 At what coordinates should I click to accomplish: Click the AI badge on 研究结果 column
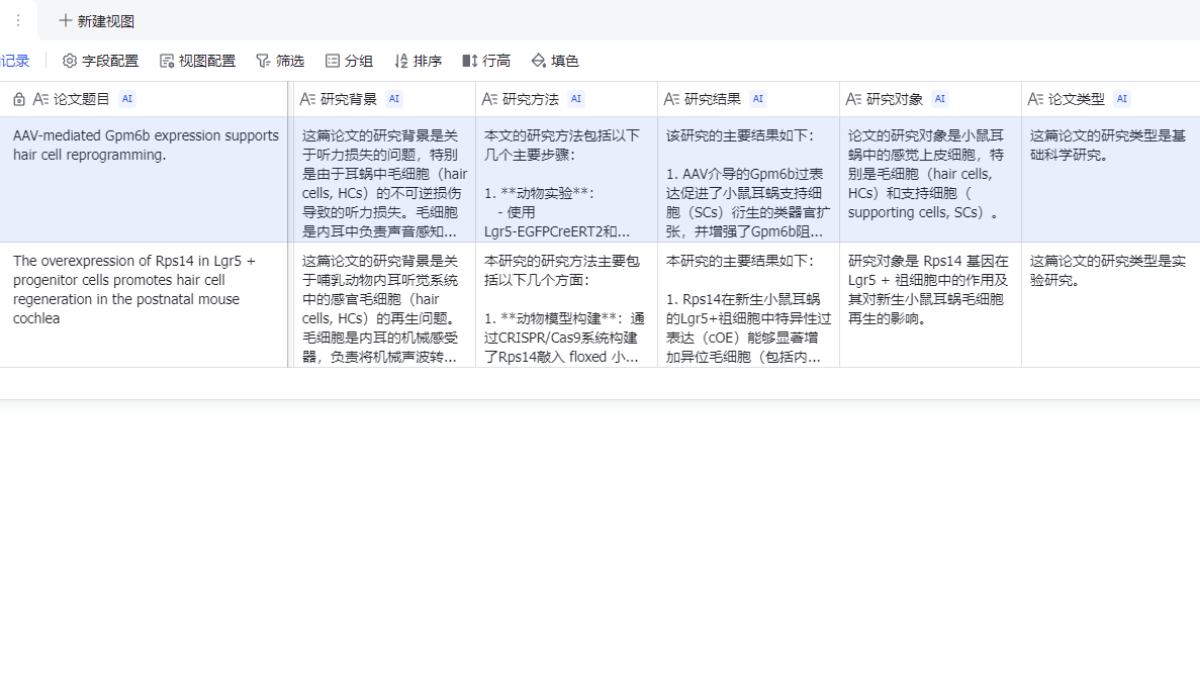(x=757, y=98)
